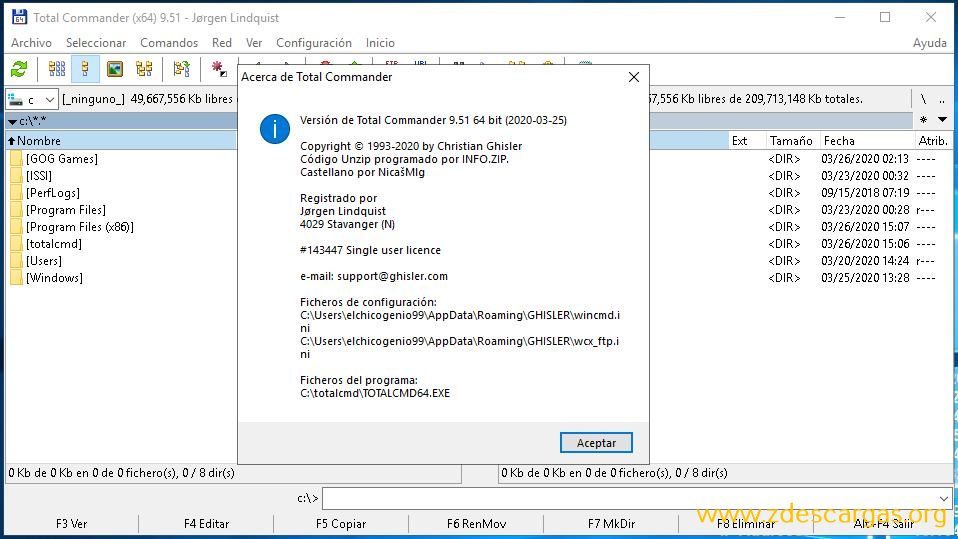Sort right panel by Atrib. column
The height and width of the screenshot is (539, 958).
point(933,141)
